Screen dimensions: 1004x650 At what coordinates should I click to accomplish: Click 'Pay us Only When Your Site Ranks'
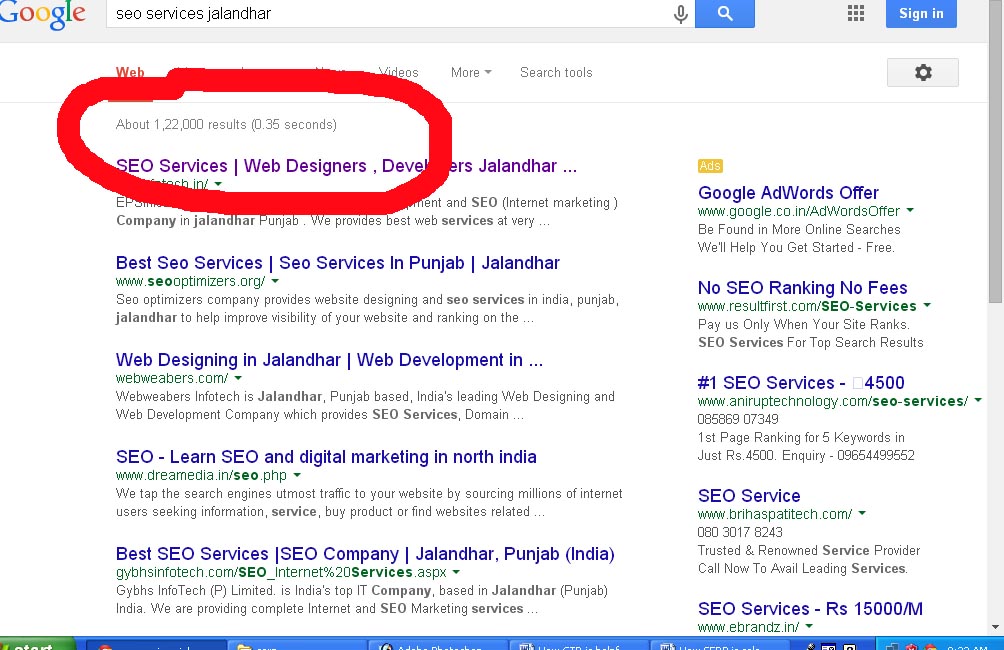[x=804, y=324]
